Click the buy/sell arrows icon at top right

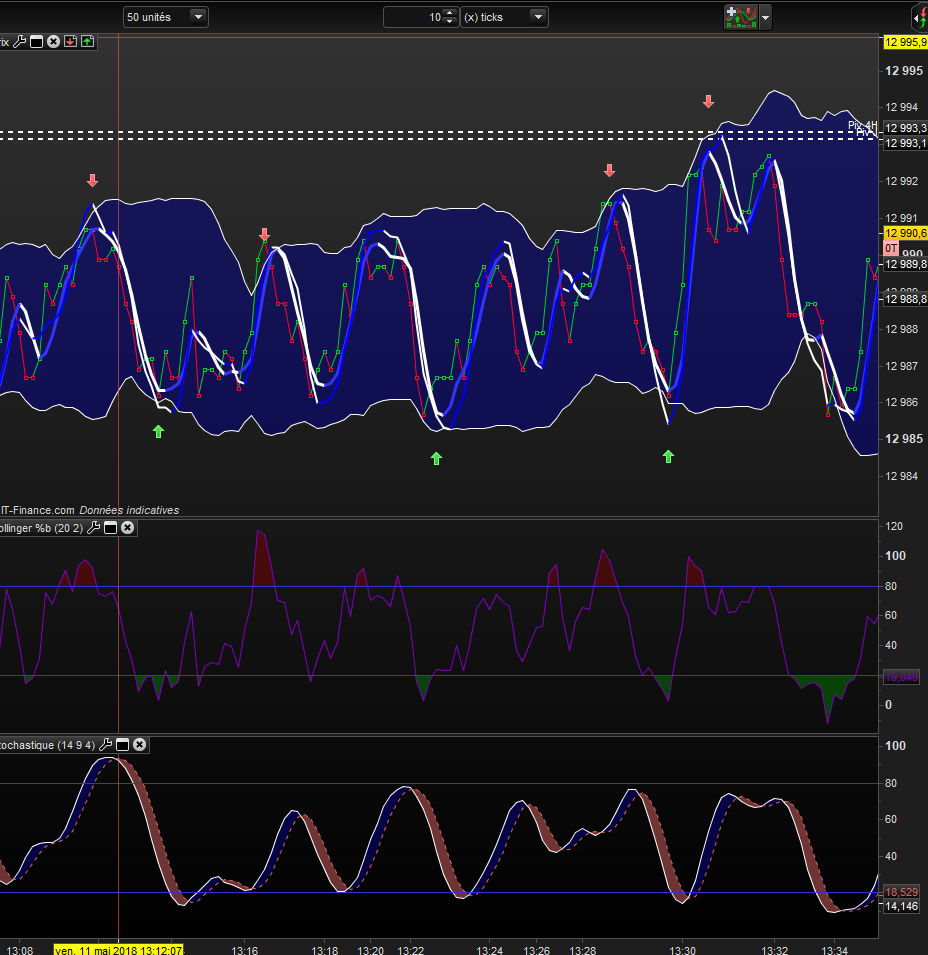coord(919,17)
